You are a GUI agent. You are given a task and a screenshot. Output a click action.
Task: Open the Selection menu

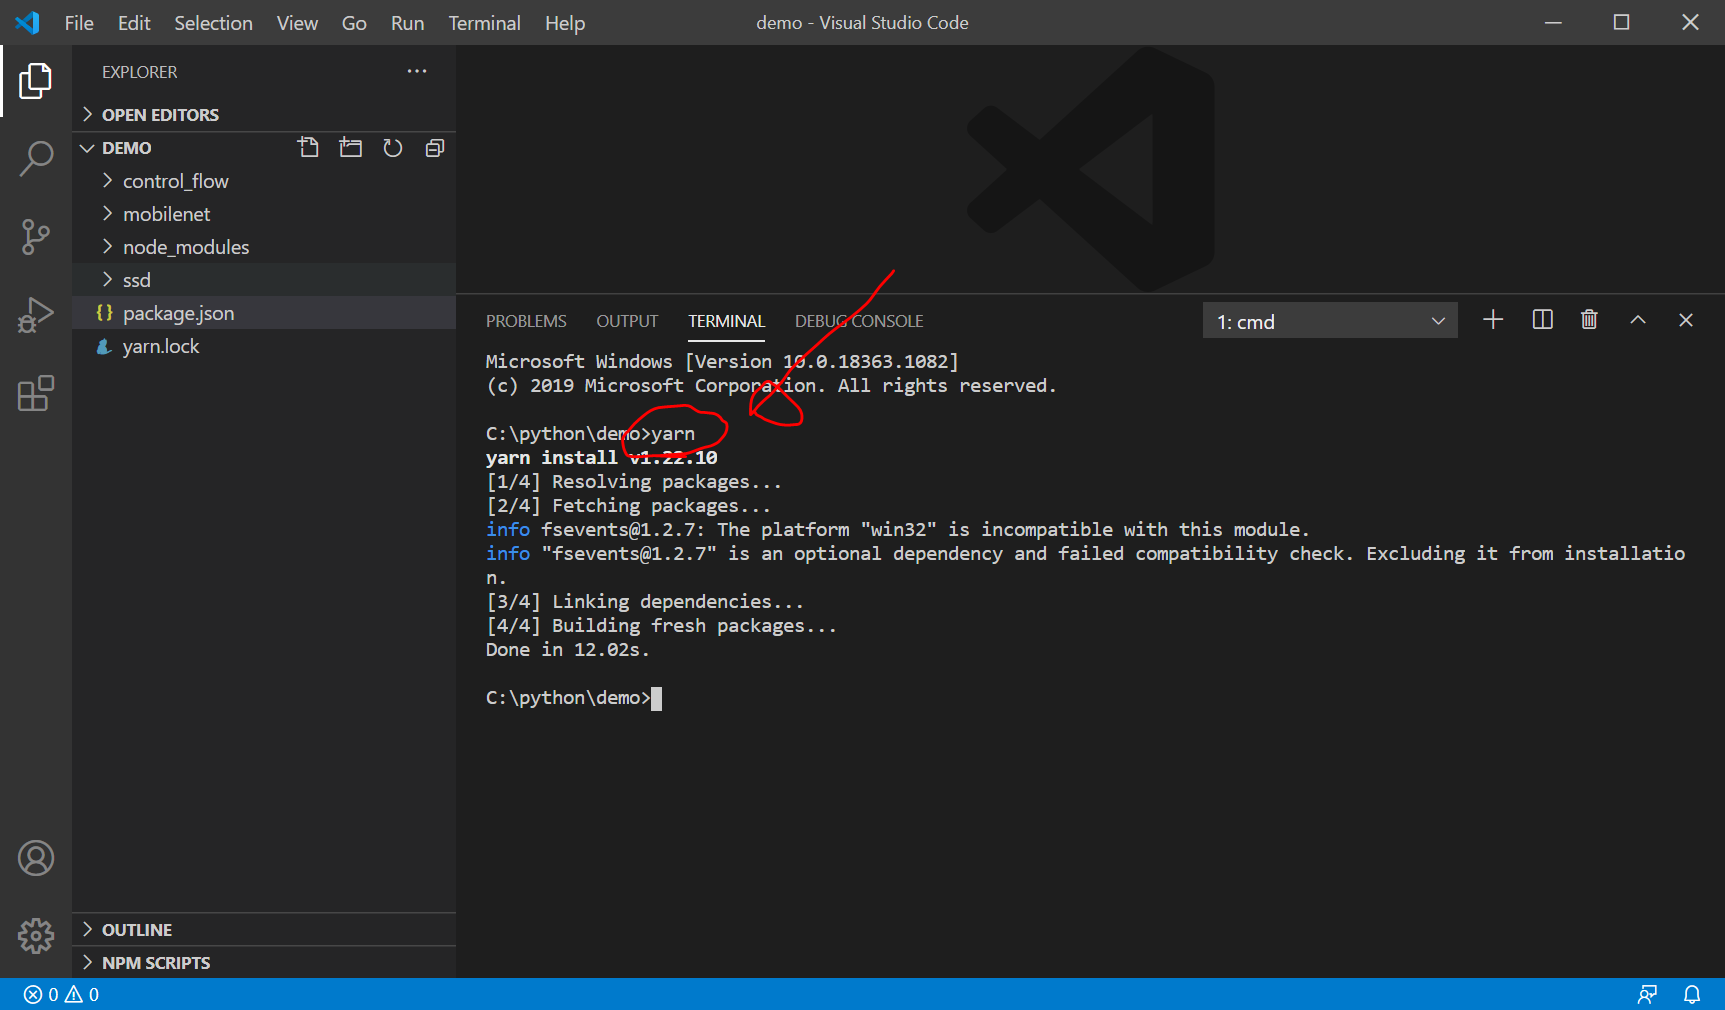click(213, 23)
